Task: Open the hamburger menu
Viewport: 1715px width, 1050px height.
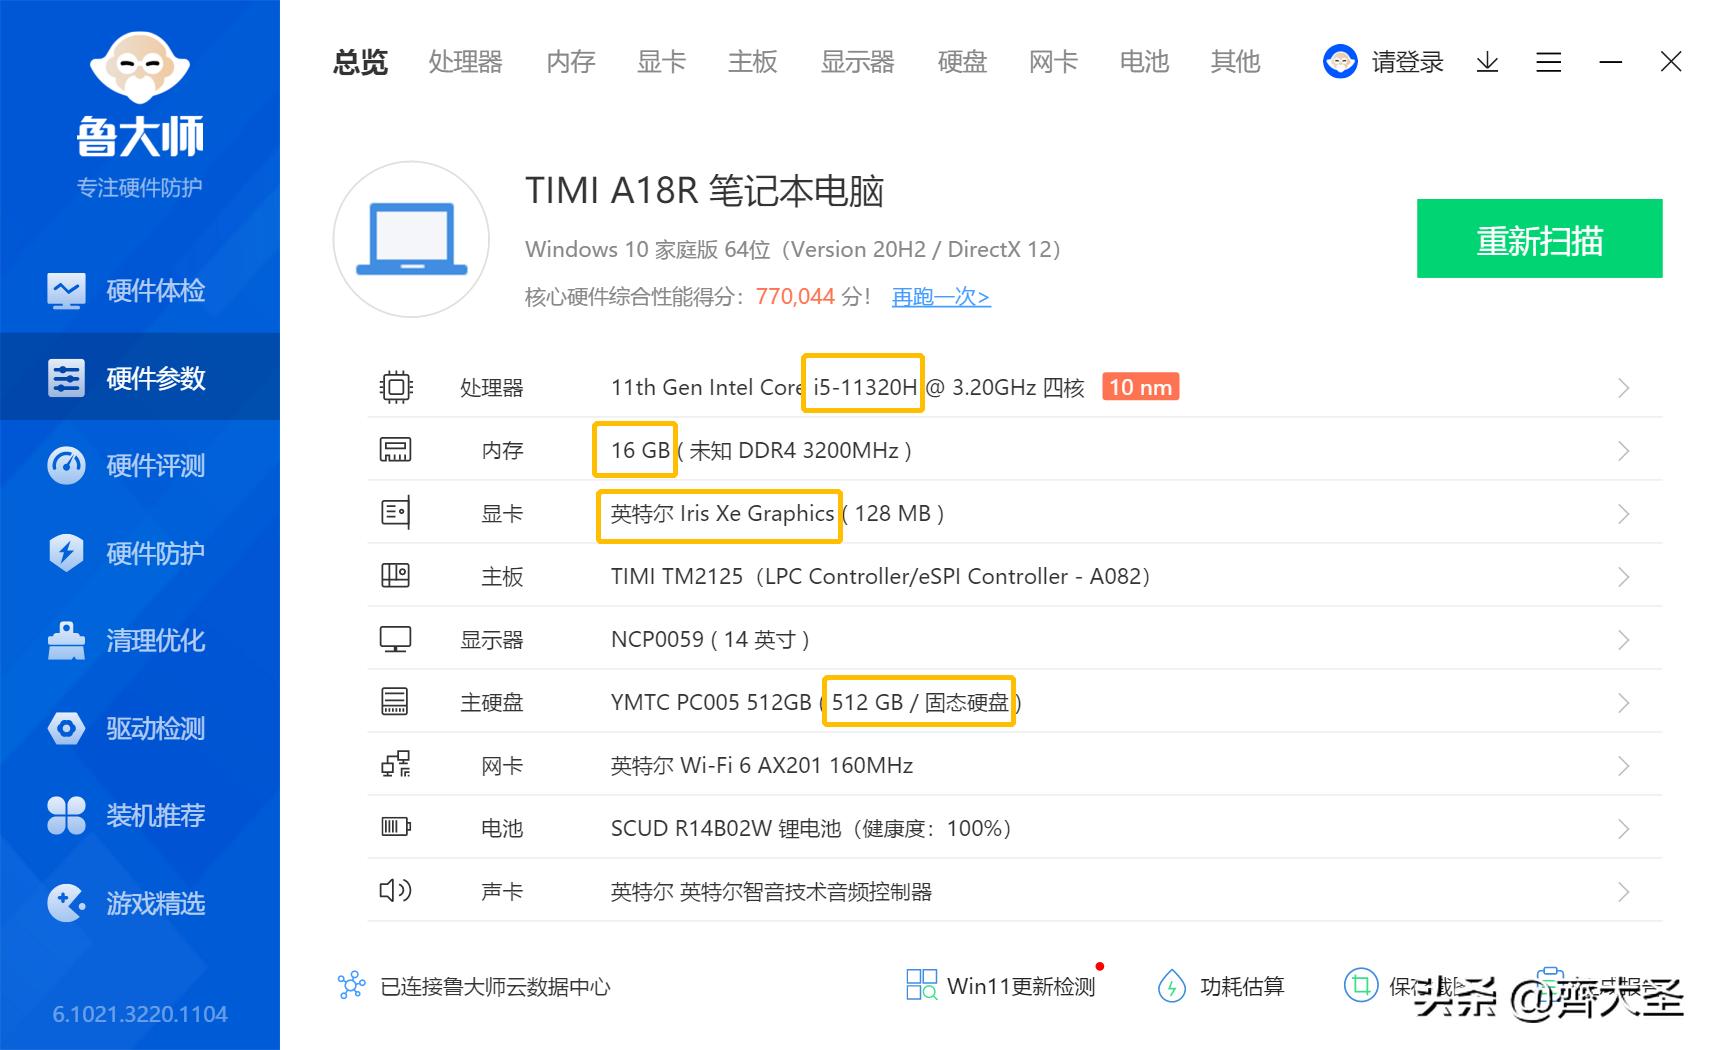Action: coord(1549,62)
